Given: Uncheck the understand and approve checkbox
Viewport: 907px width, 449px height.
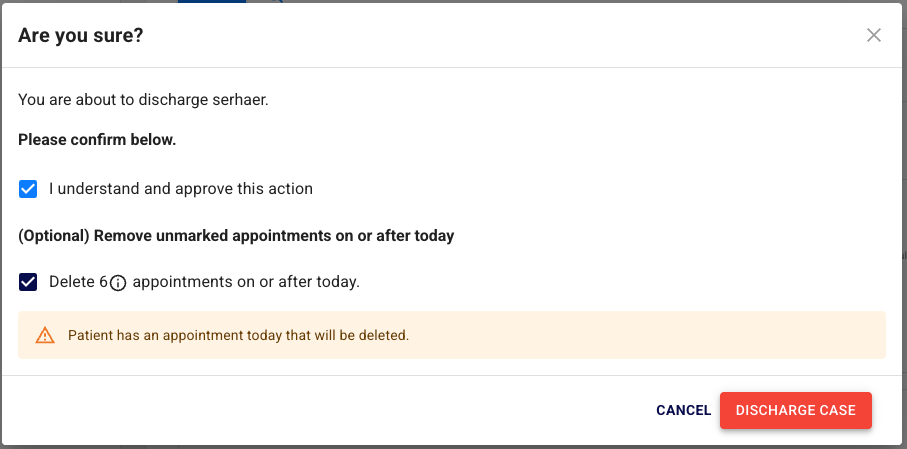Looking at the screenshot, I should click(28, 188).
